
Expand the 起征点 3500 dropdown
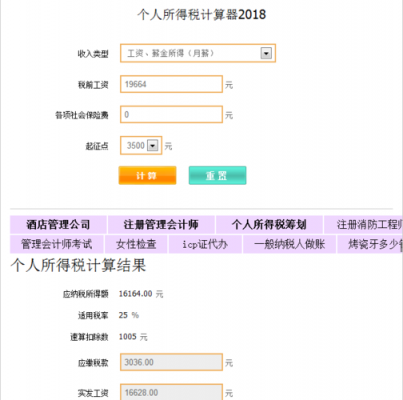point(153,146)
